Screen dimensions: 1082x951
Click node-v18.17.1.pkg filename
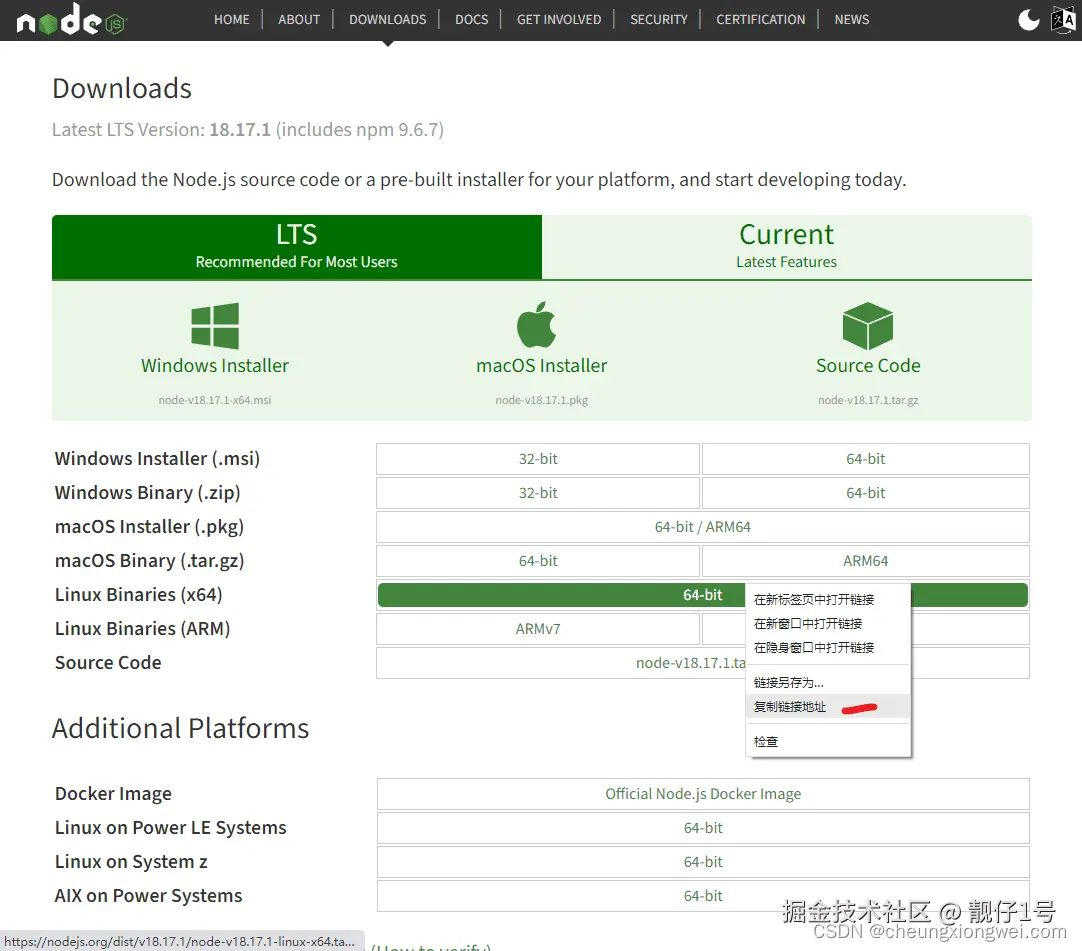tap(542, 400)
